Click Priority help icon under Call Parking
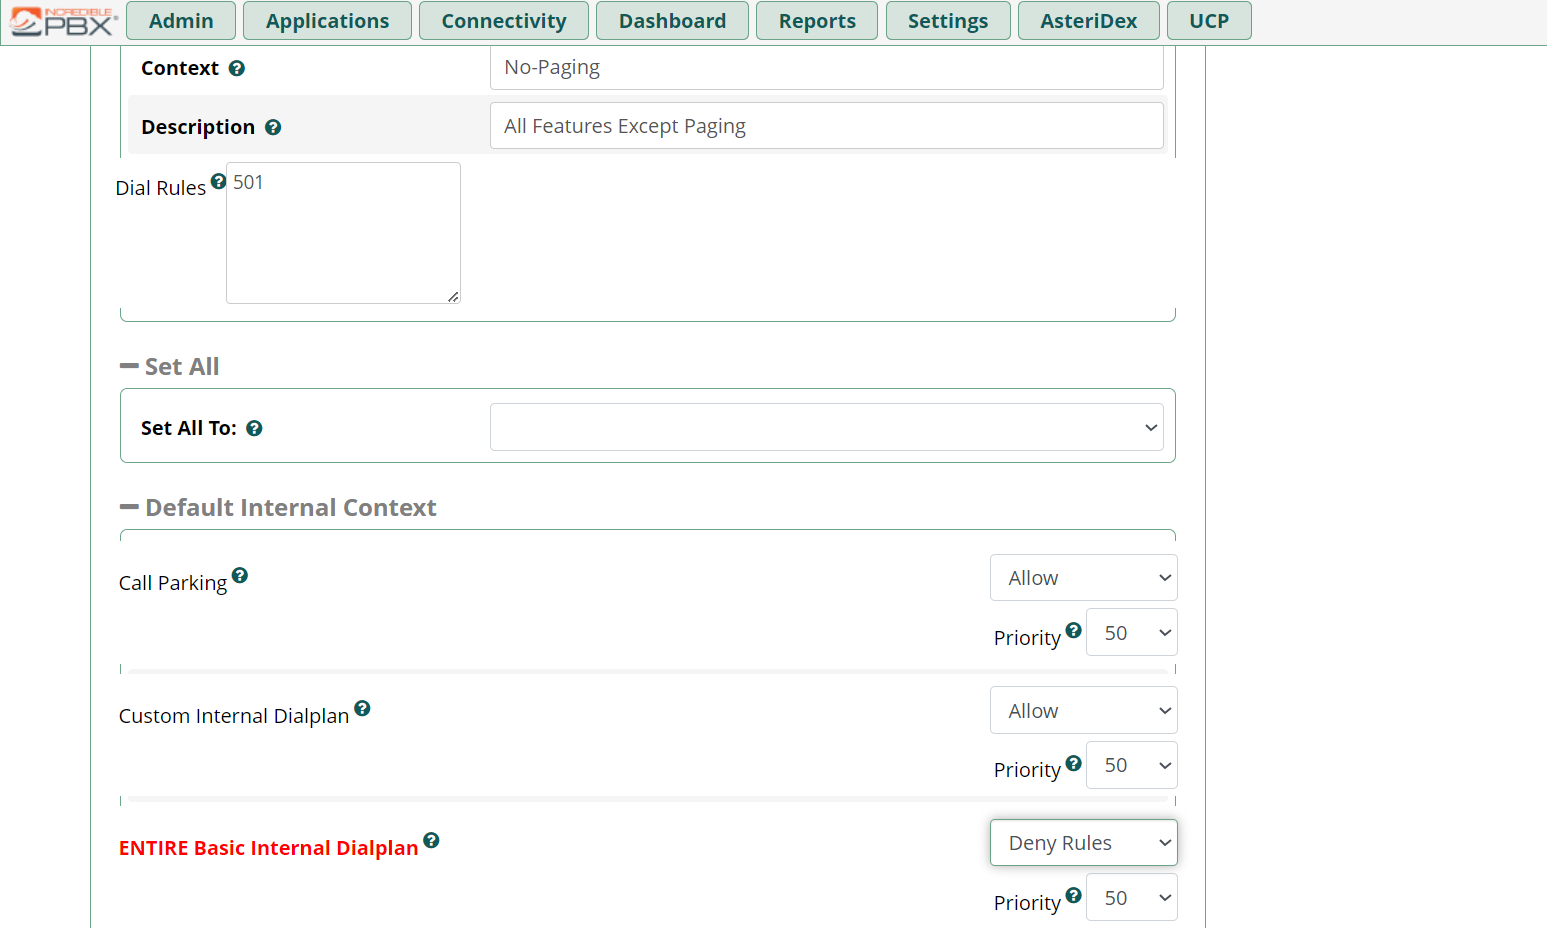Image resolution: width=1547 pixels, height=928 pixels. tap(1073, 630)
